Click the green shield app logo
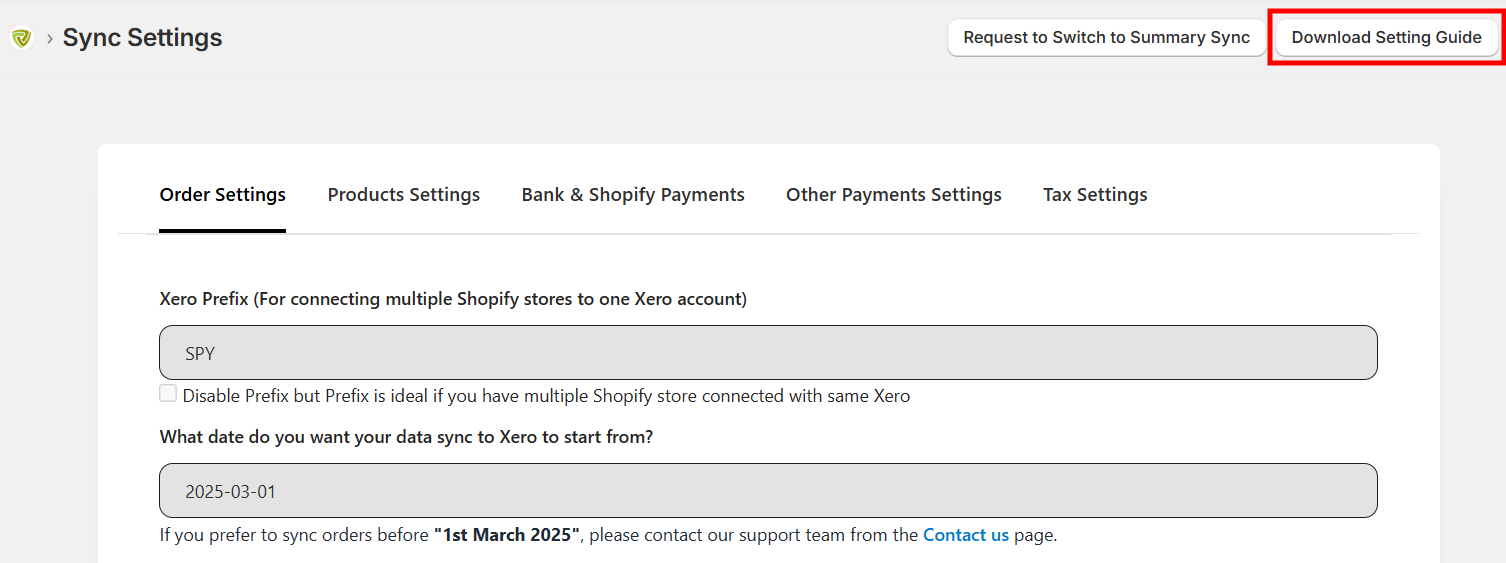Screen dimensions: 1506x563 click(21, 38)
